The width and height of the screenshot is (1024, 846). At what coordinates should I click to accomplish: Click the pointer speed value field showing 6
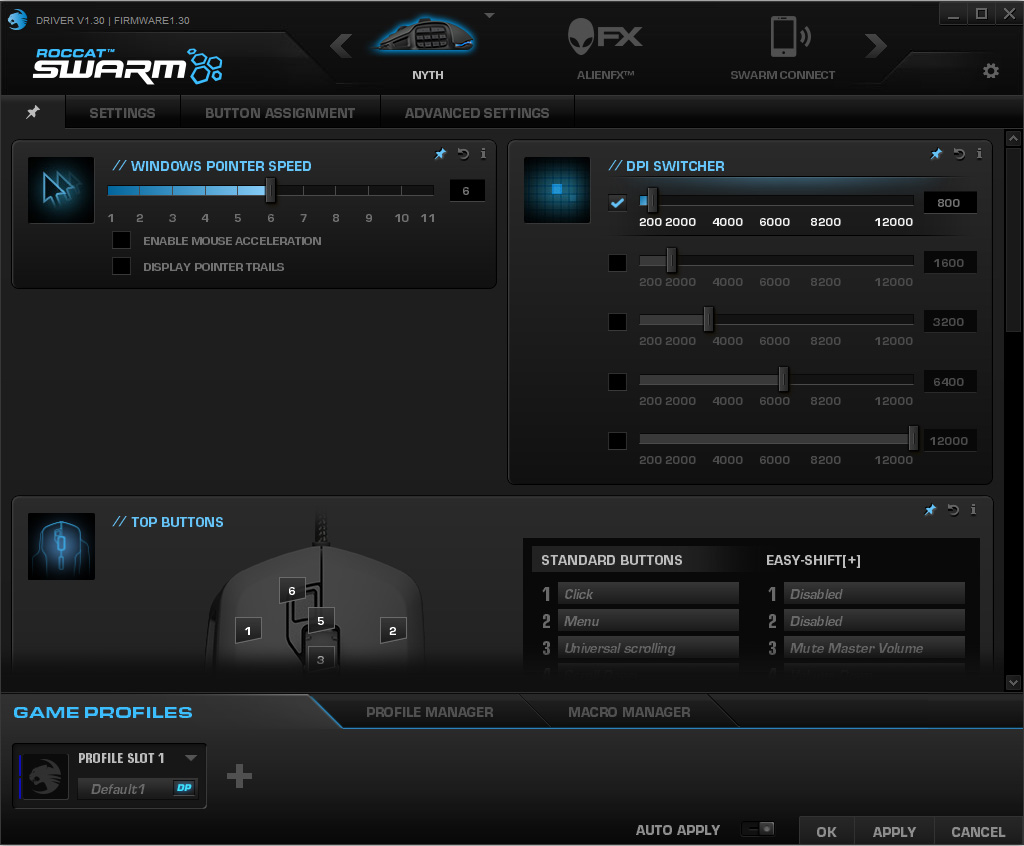[467, 191]
